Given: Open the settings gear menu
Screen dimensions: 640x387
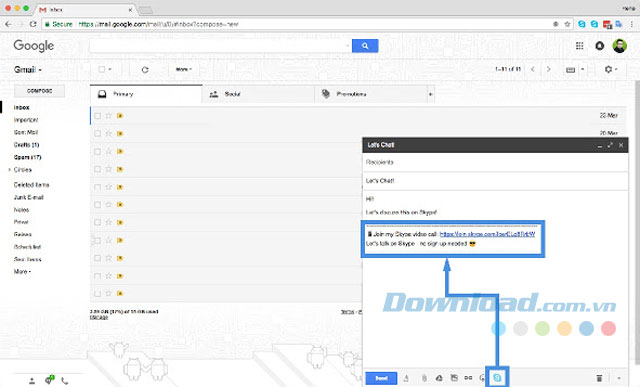Looking at the screenshot, I should (608, 69).
